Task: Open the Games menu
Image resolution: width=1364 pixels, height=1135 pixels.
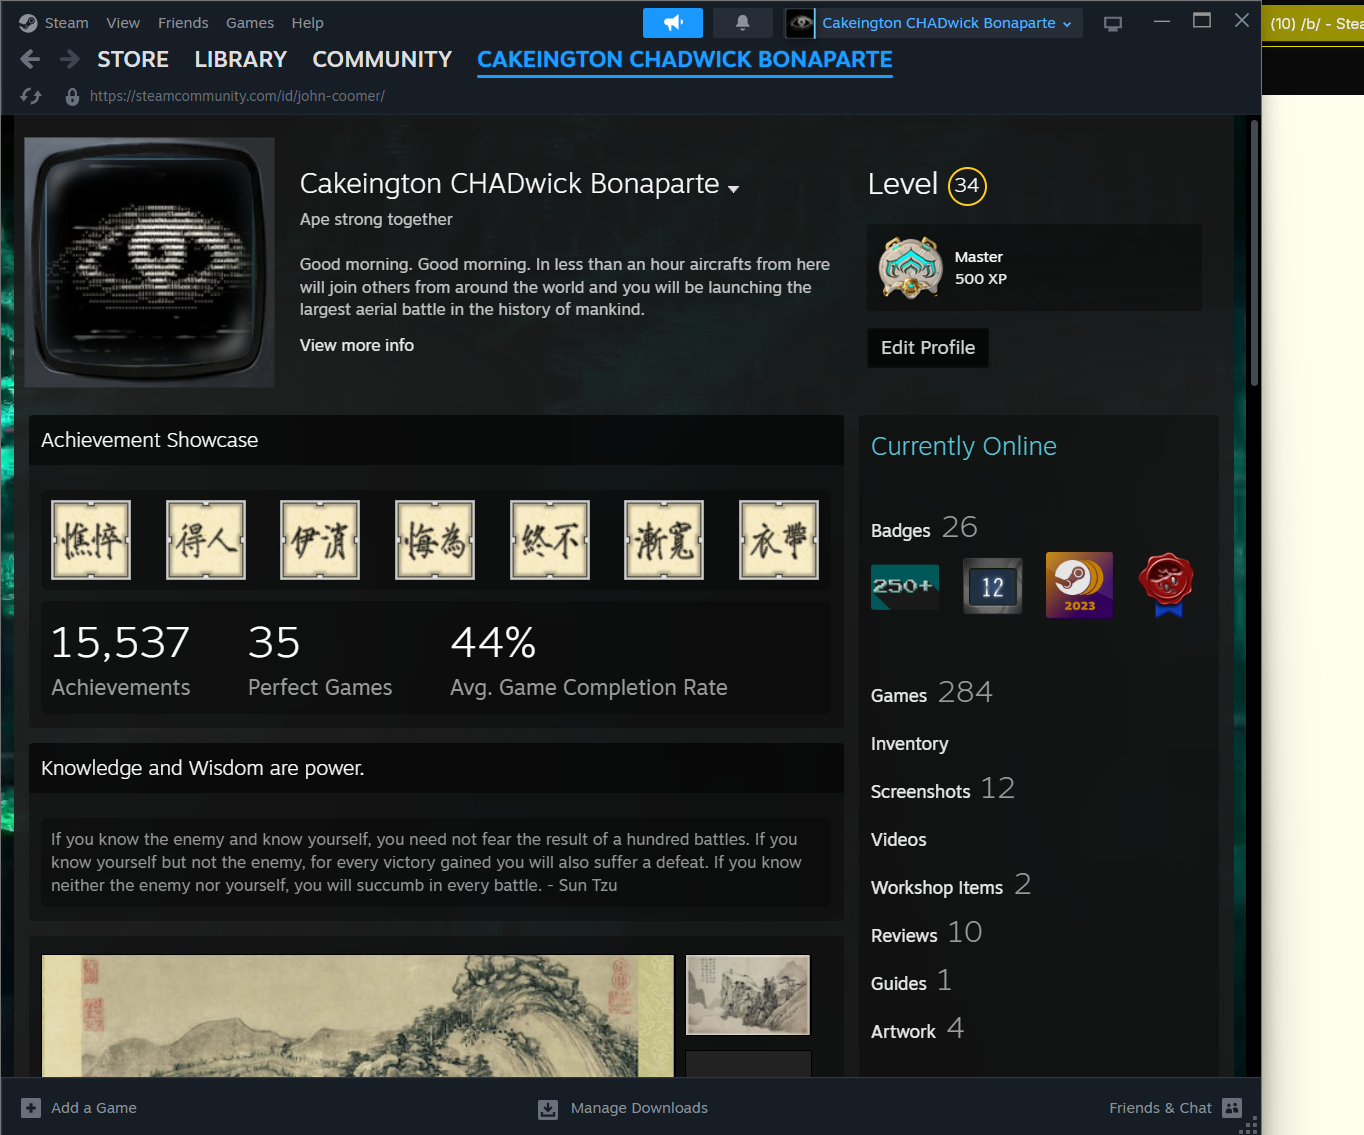Action: point(250,23)
